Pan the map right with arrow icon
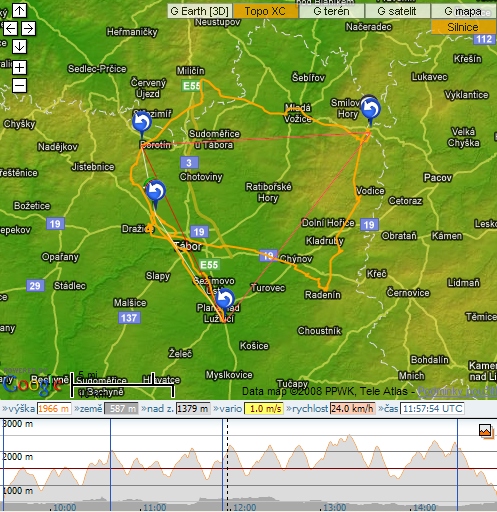This screenshot has width=497, height=512. pyautogui.click(x=28, y=28)
